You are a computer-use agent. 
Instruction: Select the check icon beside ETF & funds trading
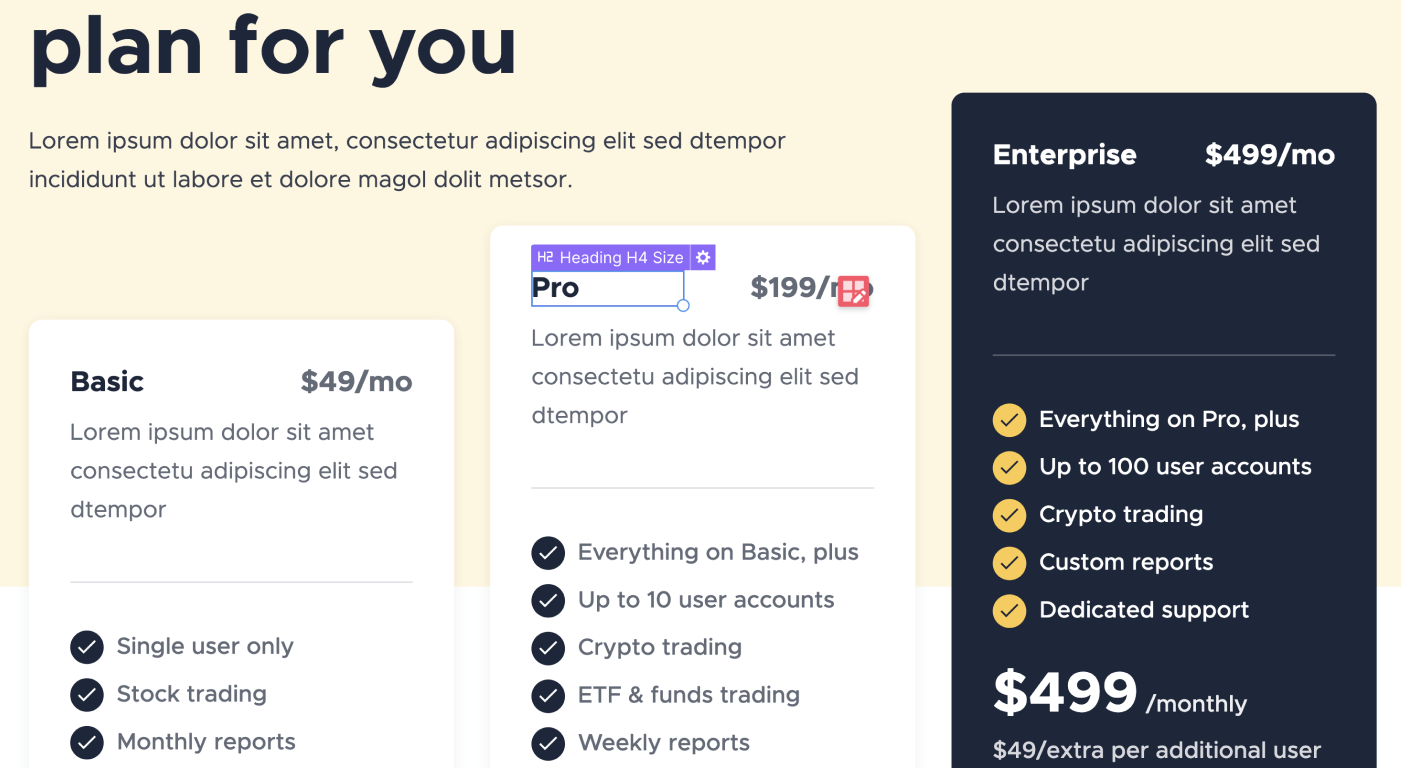pyautogui.click(x=548, y=696)
